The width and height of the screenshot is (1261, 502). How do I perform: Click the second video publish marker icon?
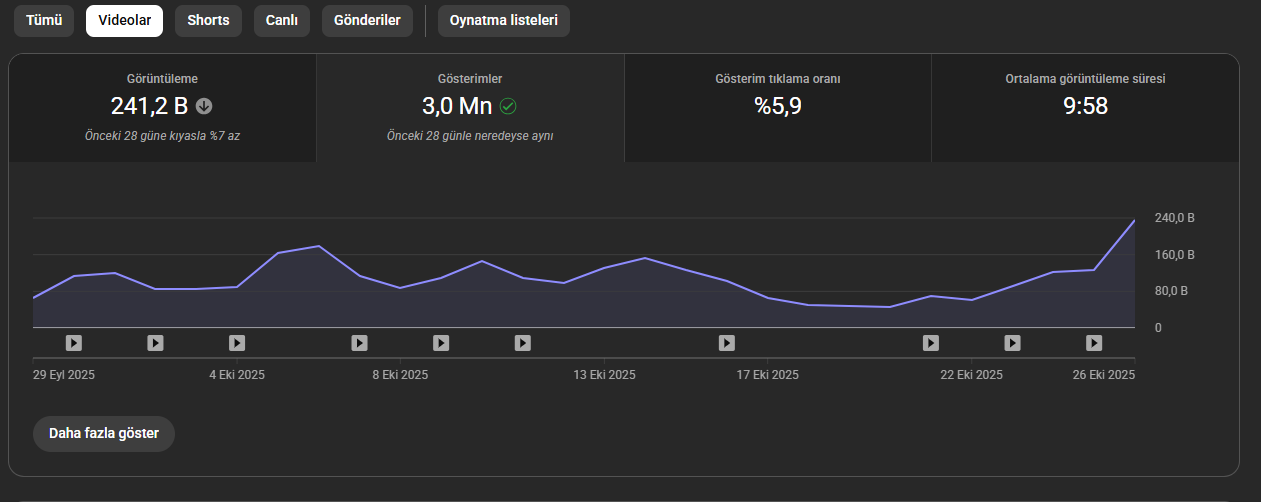pyautogui.click(x=155, y=343)
